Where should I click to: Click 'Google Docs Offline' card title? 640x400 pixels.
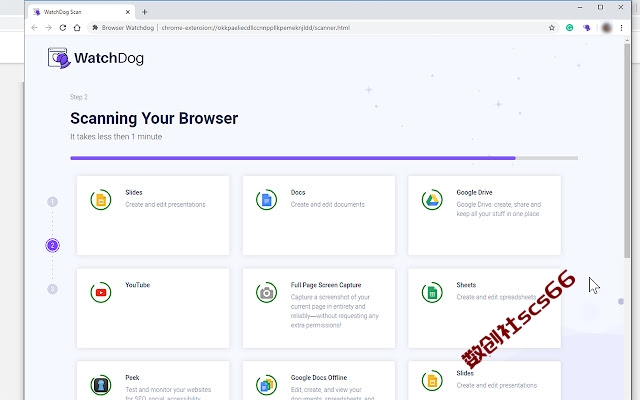click(319, 378)
